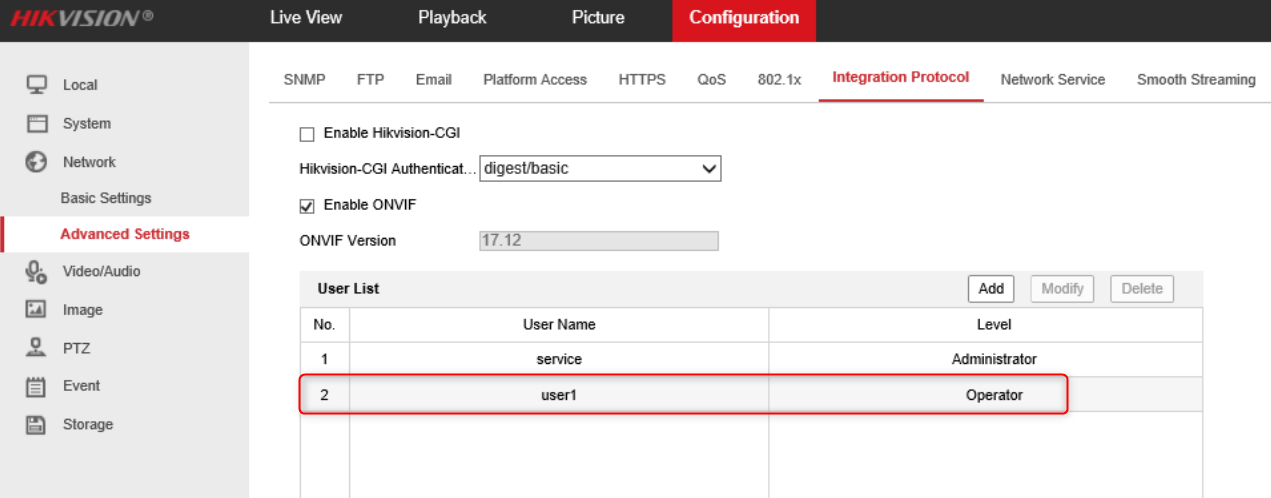Click the Modify button in User List

click(1062, 289)
